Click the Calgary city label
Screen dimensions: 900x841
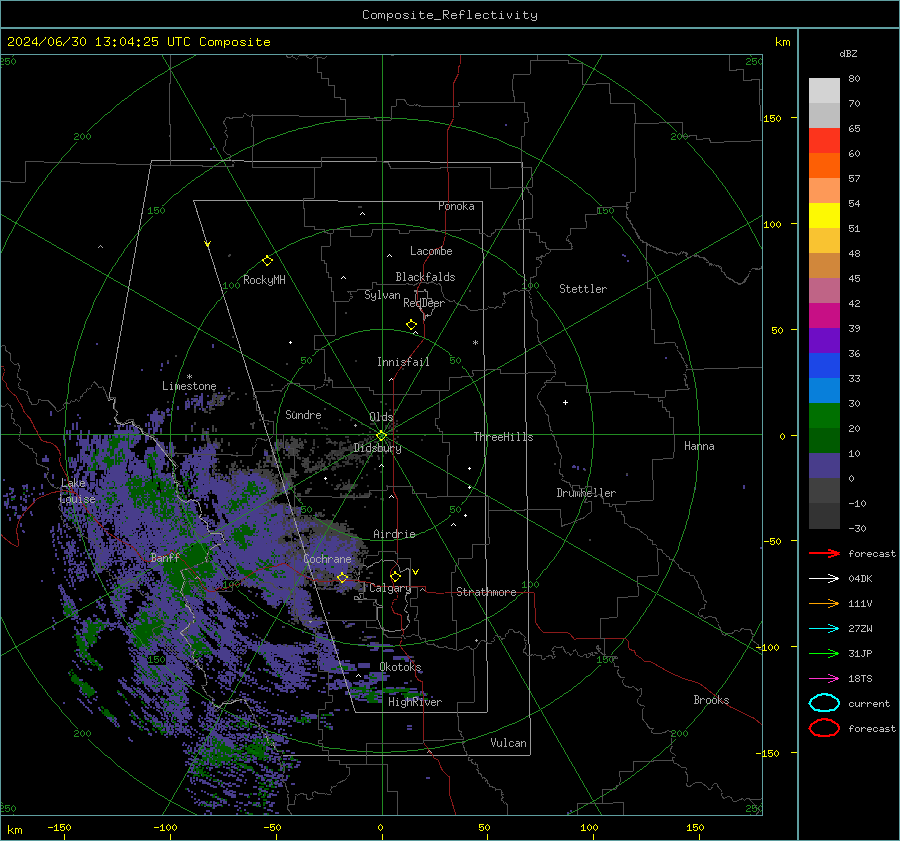click(x=390, y=588)
